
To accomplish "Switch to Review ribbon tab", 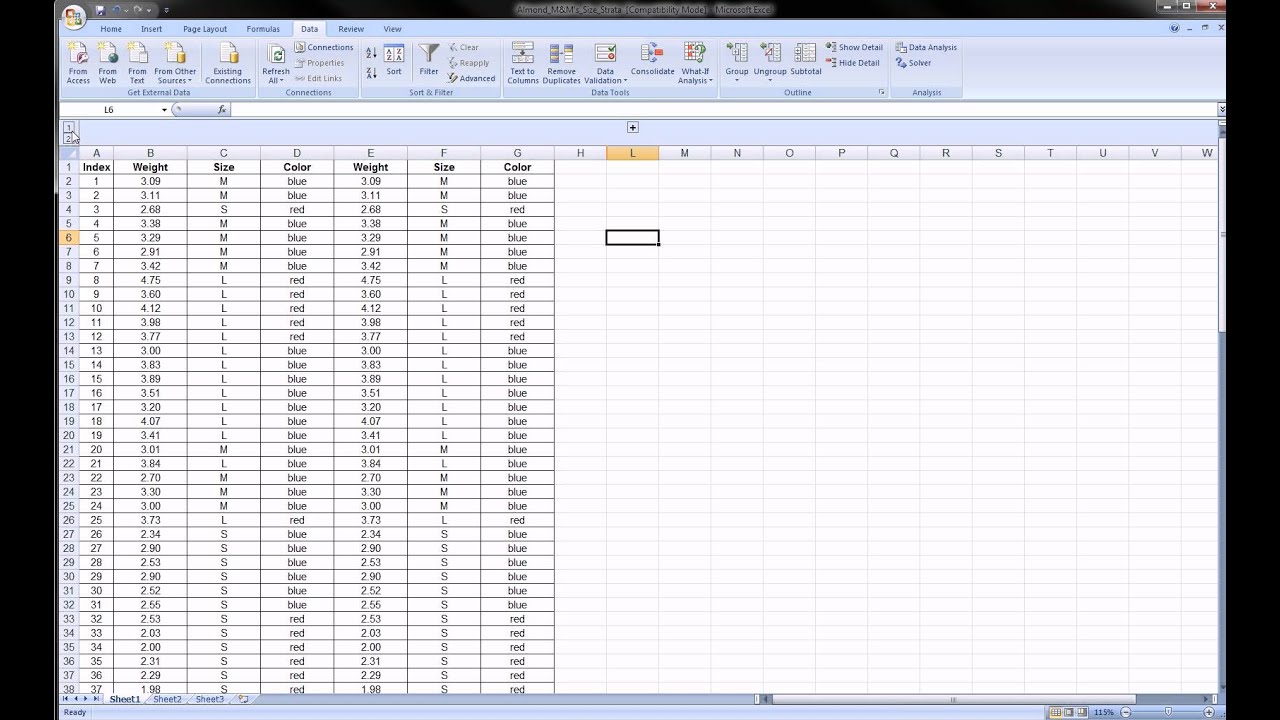I will [x=351, y=29].
